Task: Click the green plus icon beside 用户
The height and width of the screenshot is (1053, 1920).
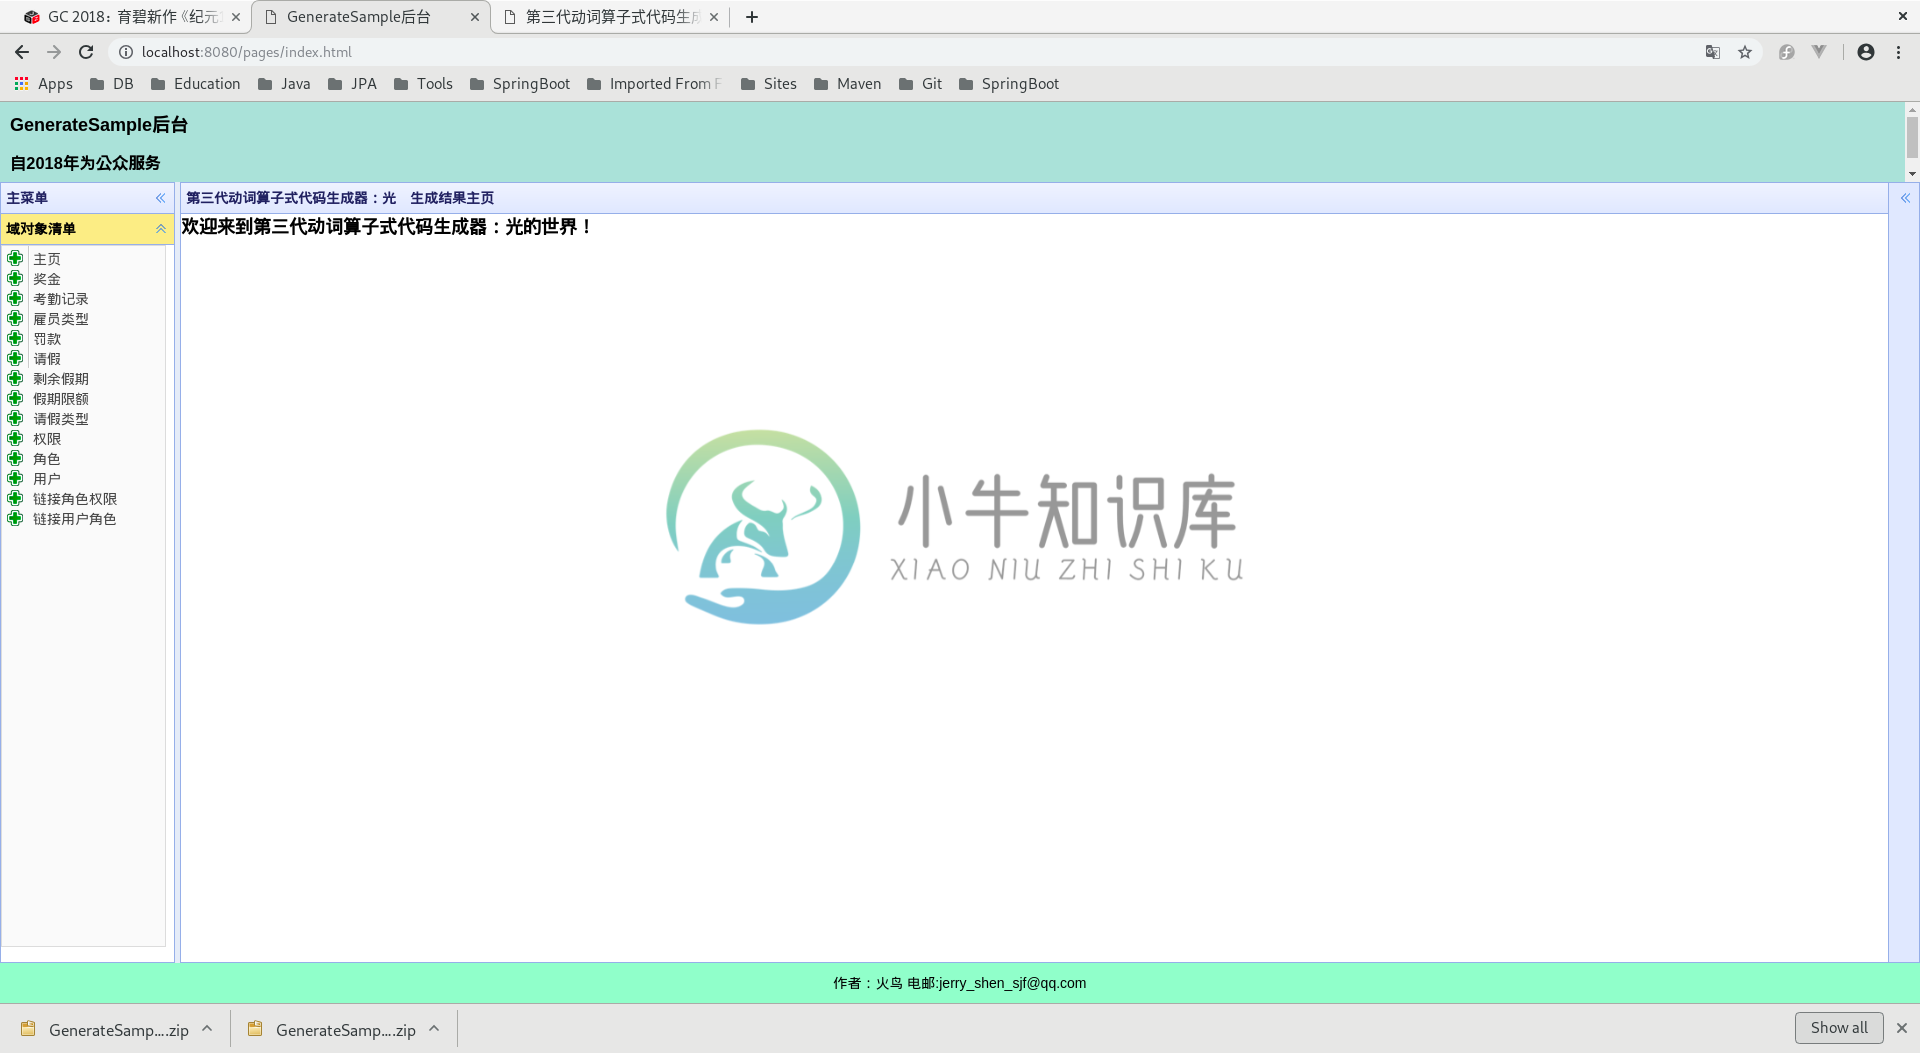Action: pyautogui.click(x=15, y=478)
